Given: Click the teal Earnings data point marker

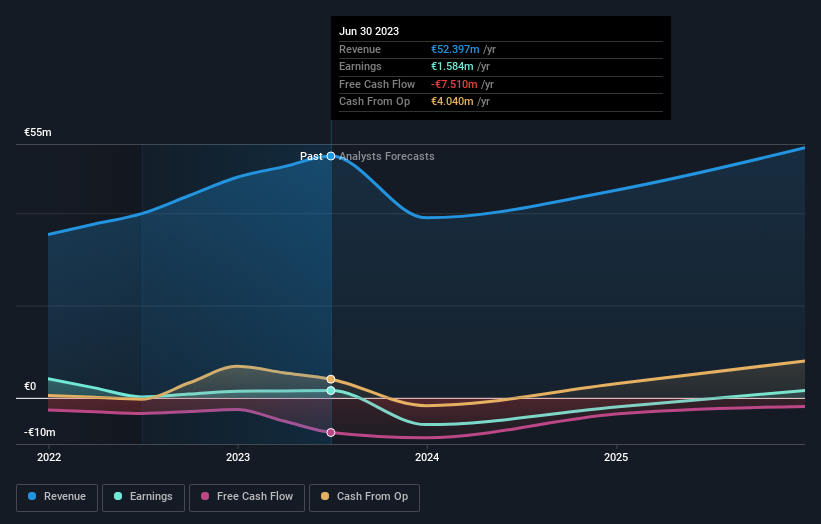Looking at the screenshot, I should click(331, 391).
